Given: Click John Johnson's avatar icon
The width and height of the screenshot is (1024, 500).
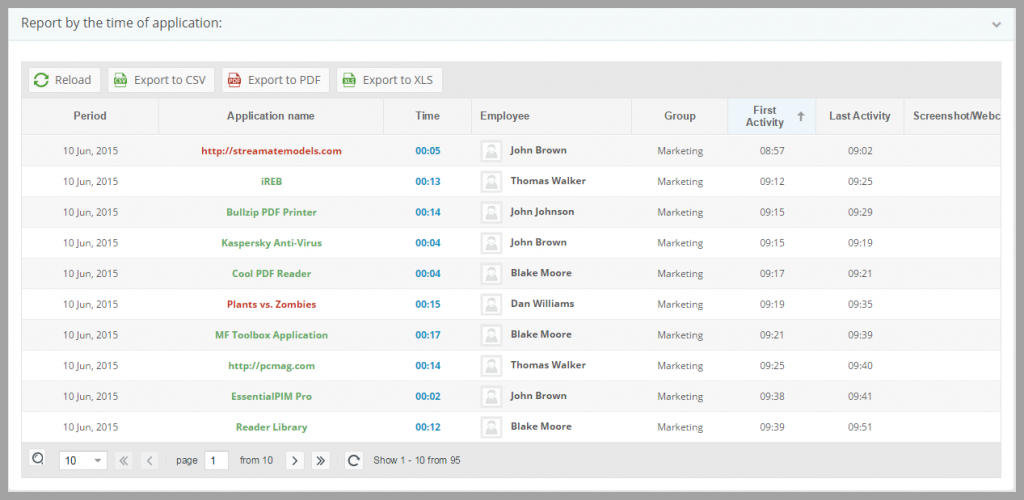Looking at the screenshot, I should tap(491, 212).
